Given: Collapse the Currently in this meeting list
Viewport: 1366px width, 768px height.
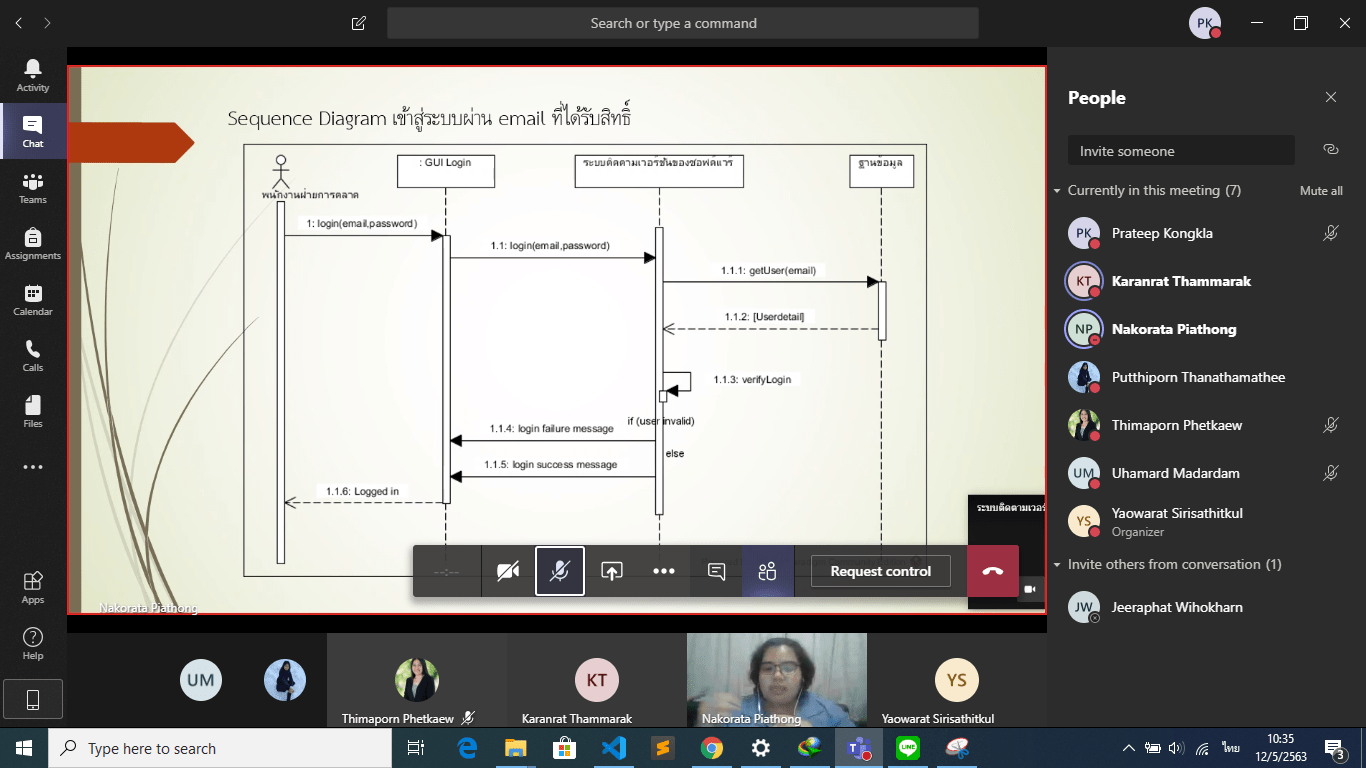Looking at the screenshot, I should 1057,191.
